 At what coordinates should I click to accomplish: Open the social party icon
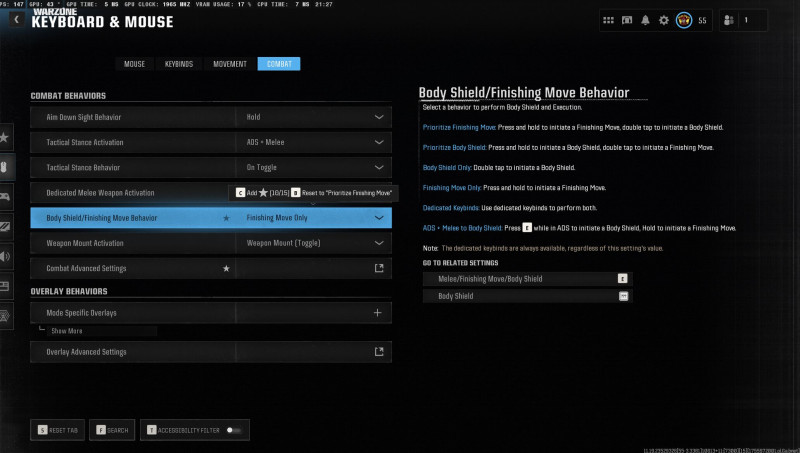point(729,20)
